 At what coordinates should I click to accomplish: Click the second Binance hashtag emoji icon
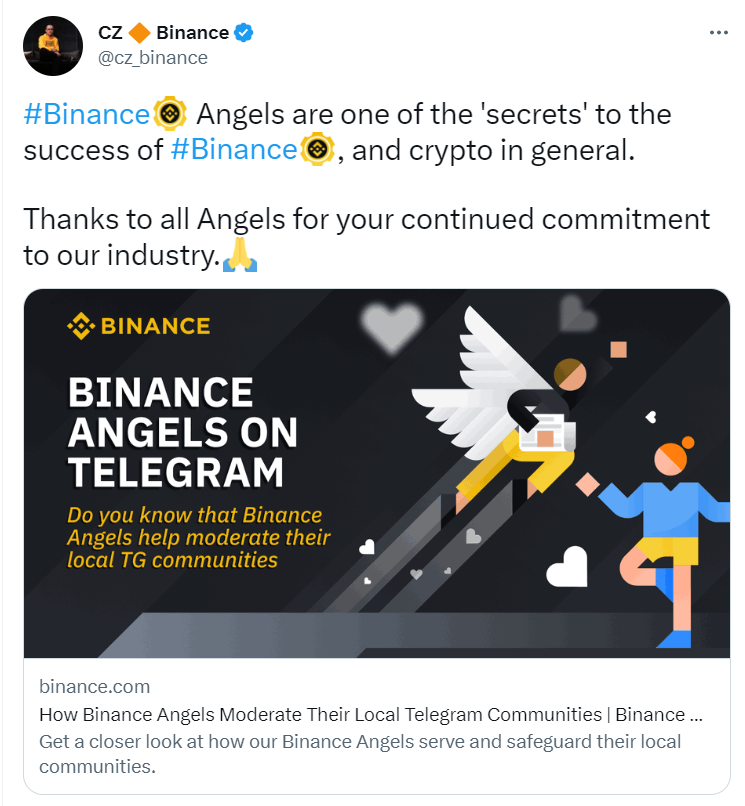click(x=317, y=150)
